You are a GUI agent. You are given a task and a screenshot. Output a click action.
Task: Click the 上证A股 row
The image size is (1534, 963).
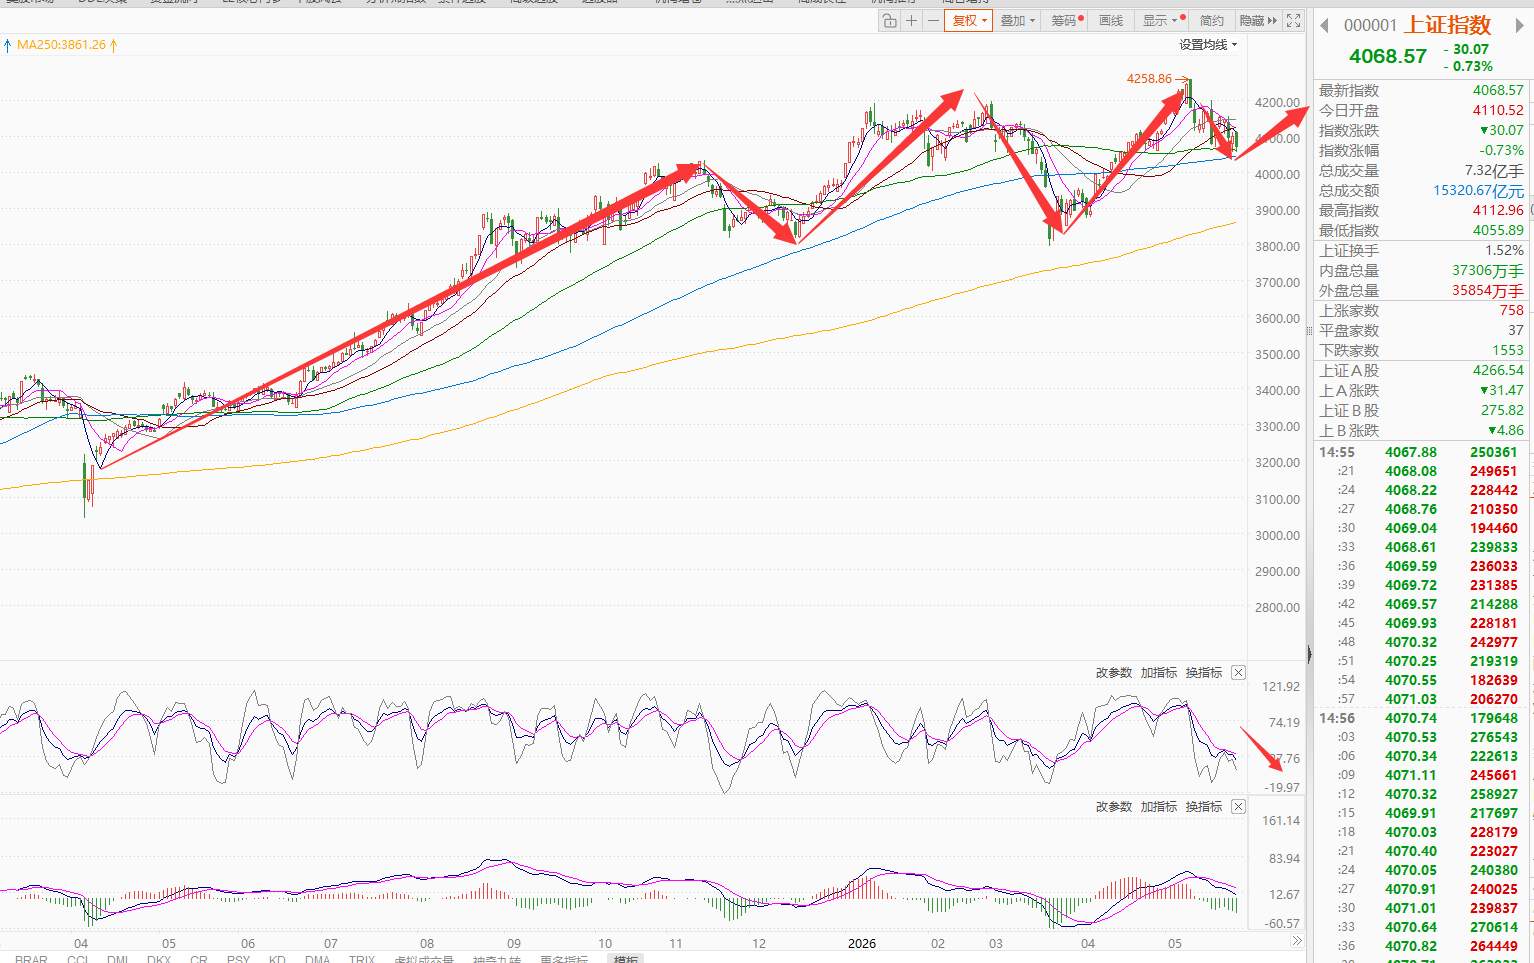pyautogui.click(x=1421, y=370)
